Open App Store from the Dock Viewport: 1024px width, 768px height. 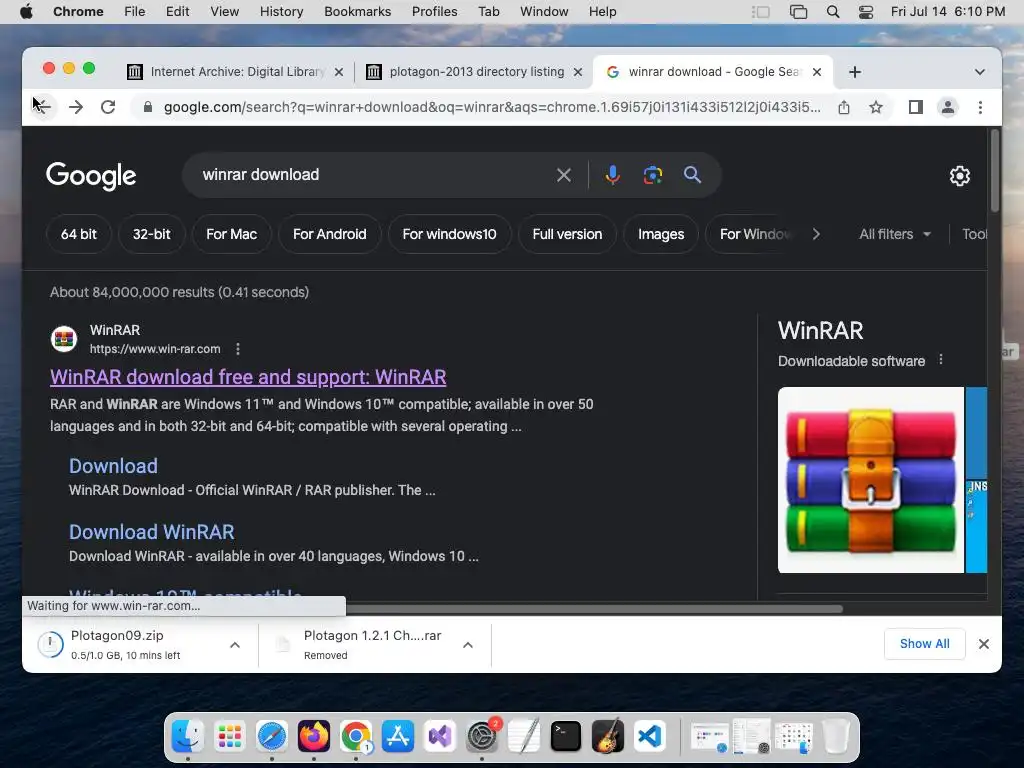point(398,736)
